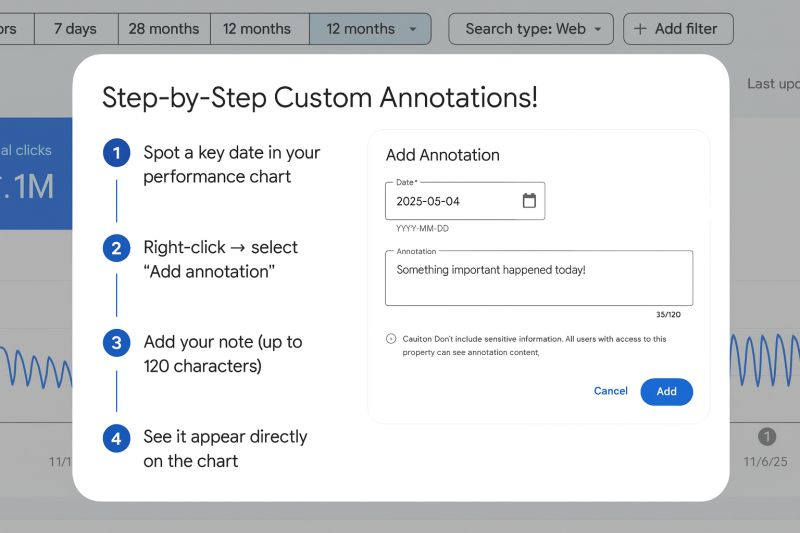The image size is (800, 533).
Task: Click the step 1 numbered circle
Action: 116,153
